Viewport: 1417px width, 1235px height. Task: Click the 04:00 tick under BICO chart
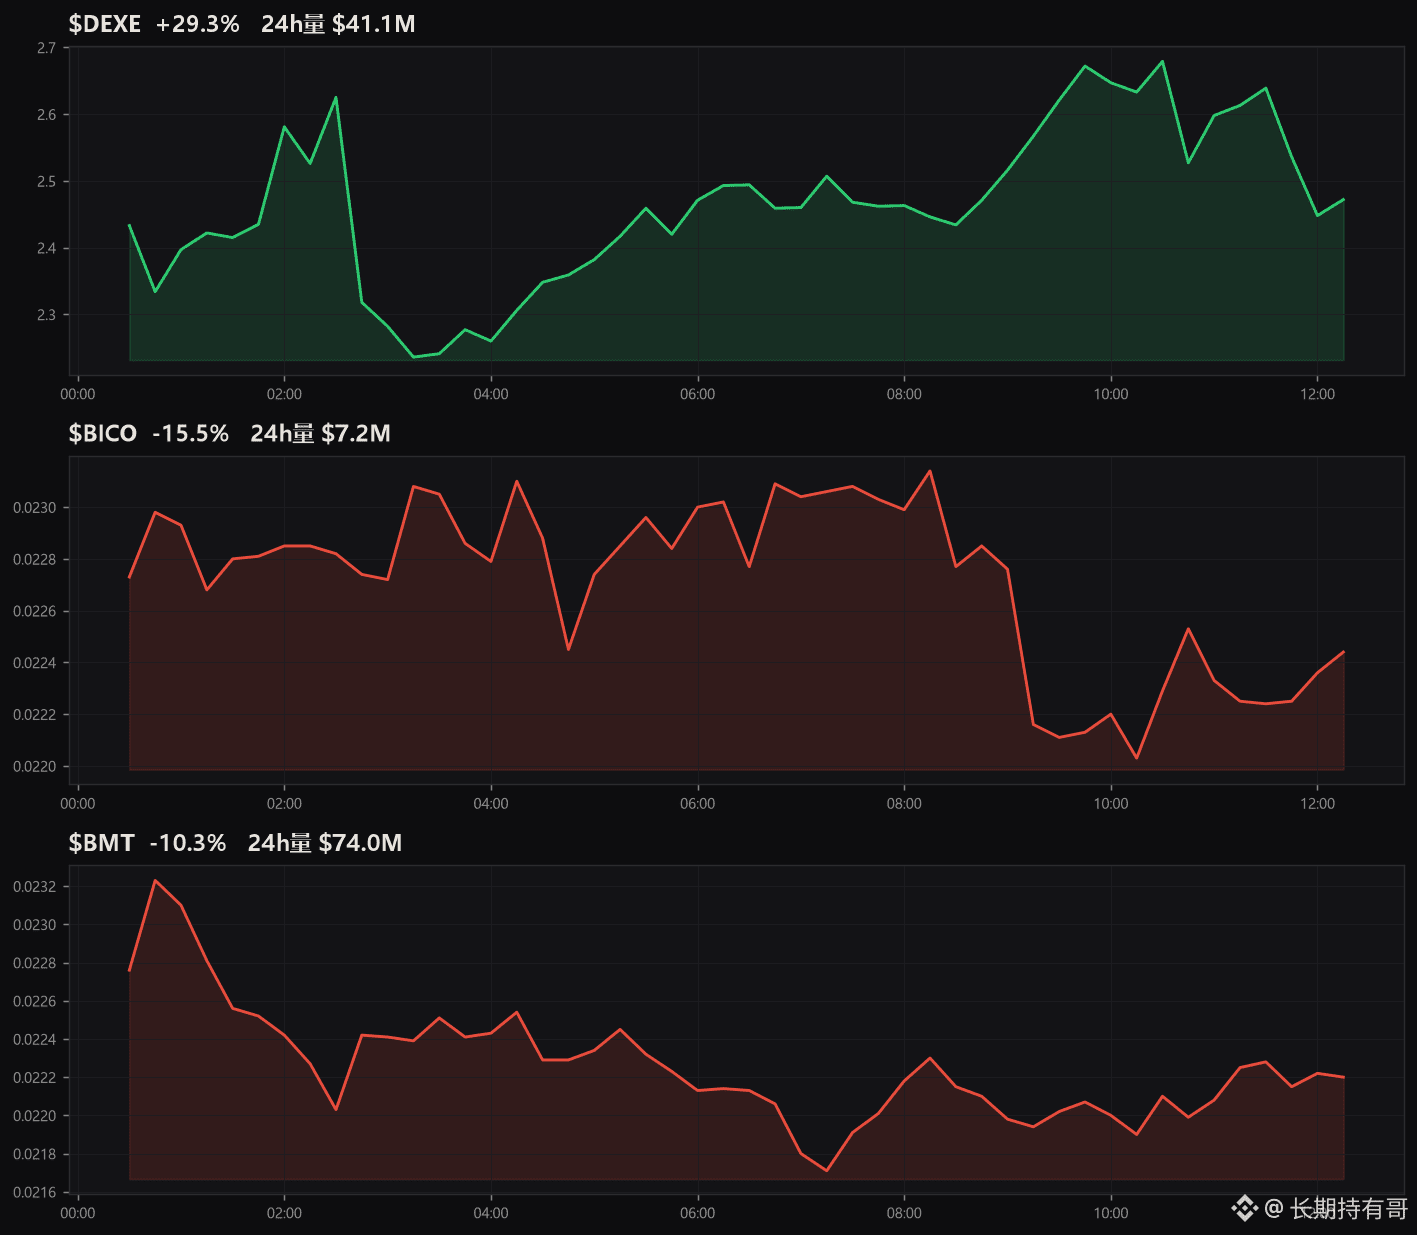[x=491, y=804]
